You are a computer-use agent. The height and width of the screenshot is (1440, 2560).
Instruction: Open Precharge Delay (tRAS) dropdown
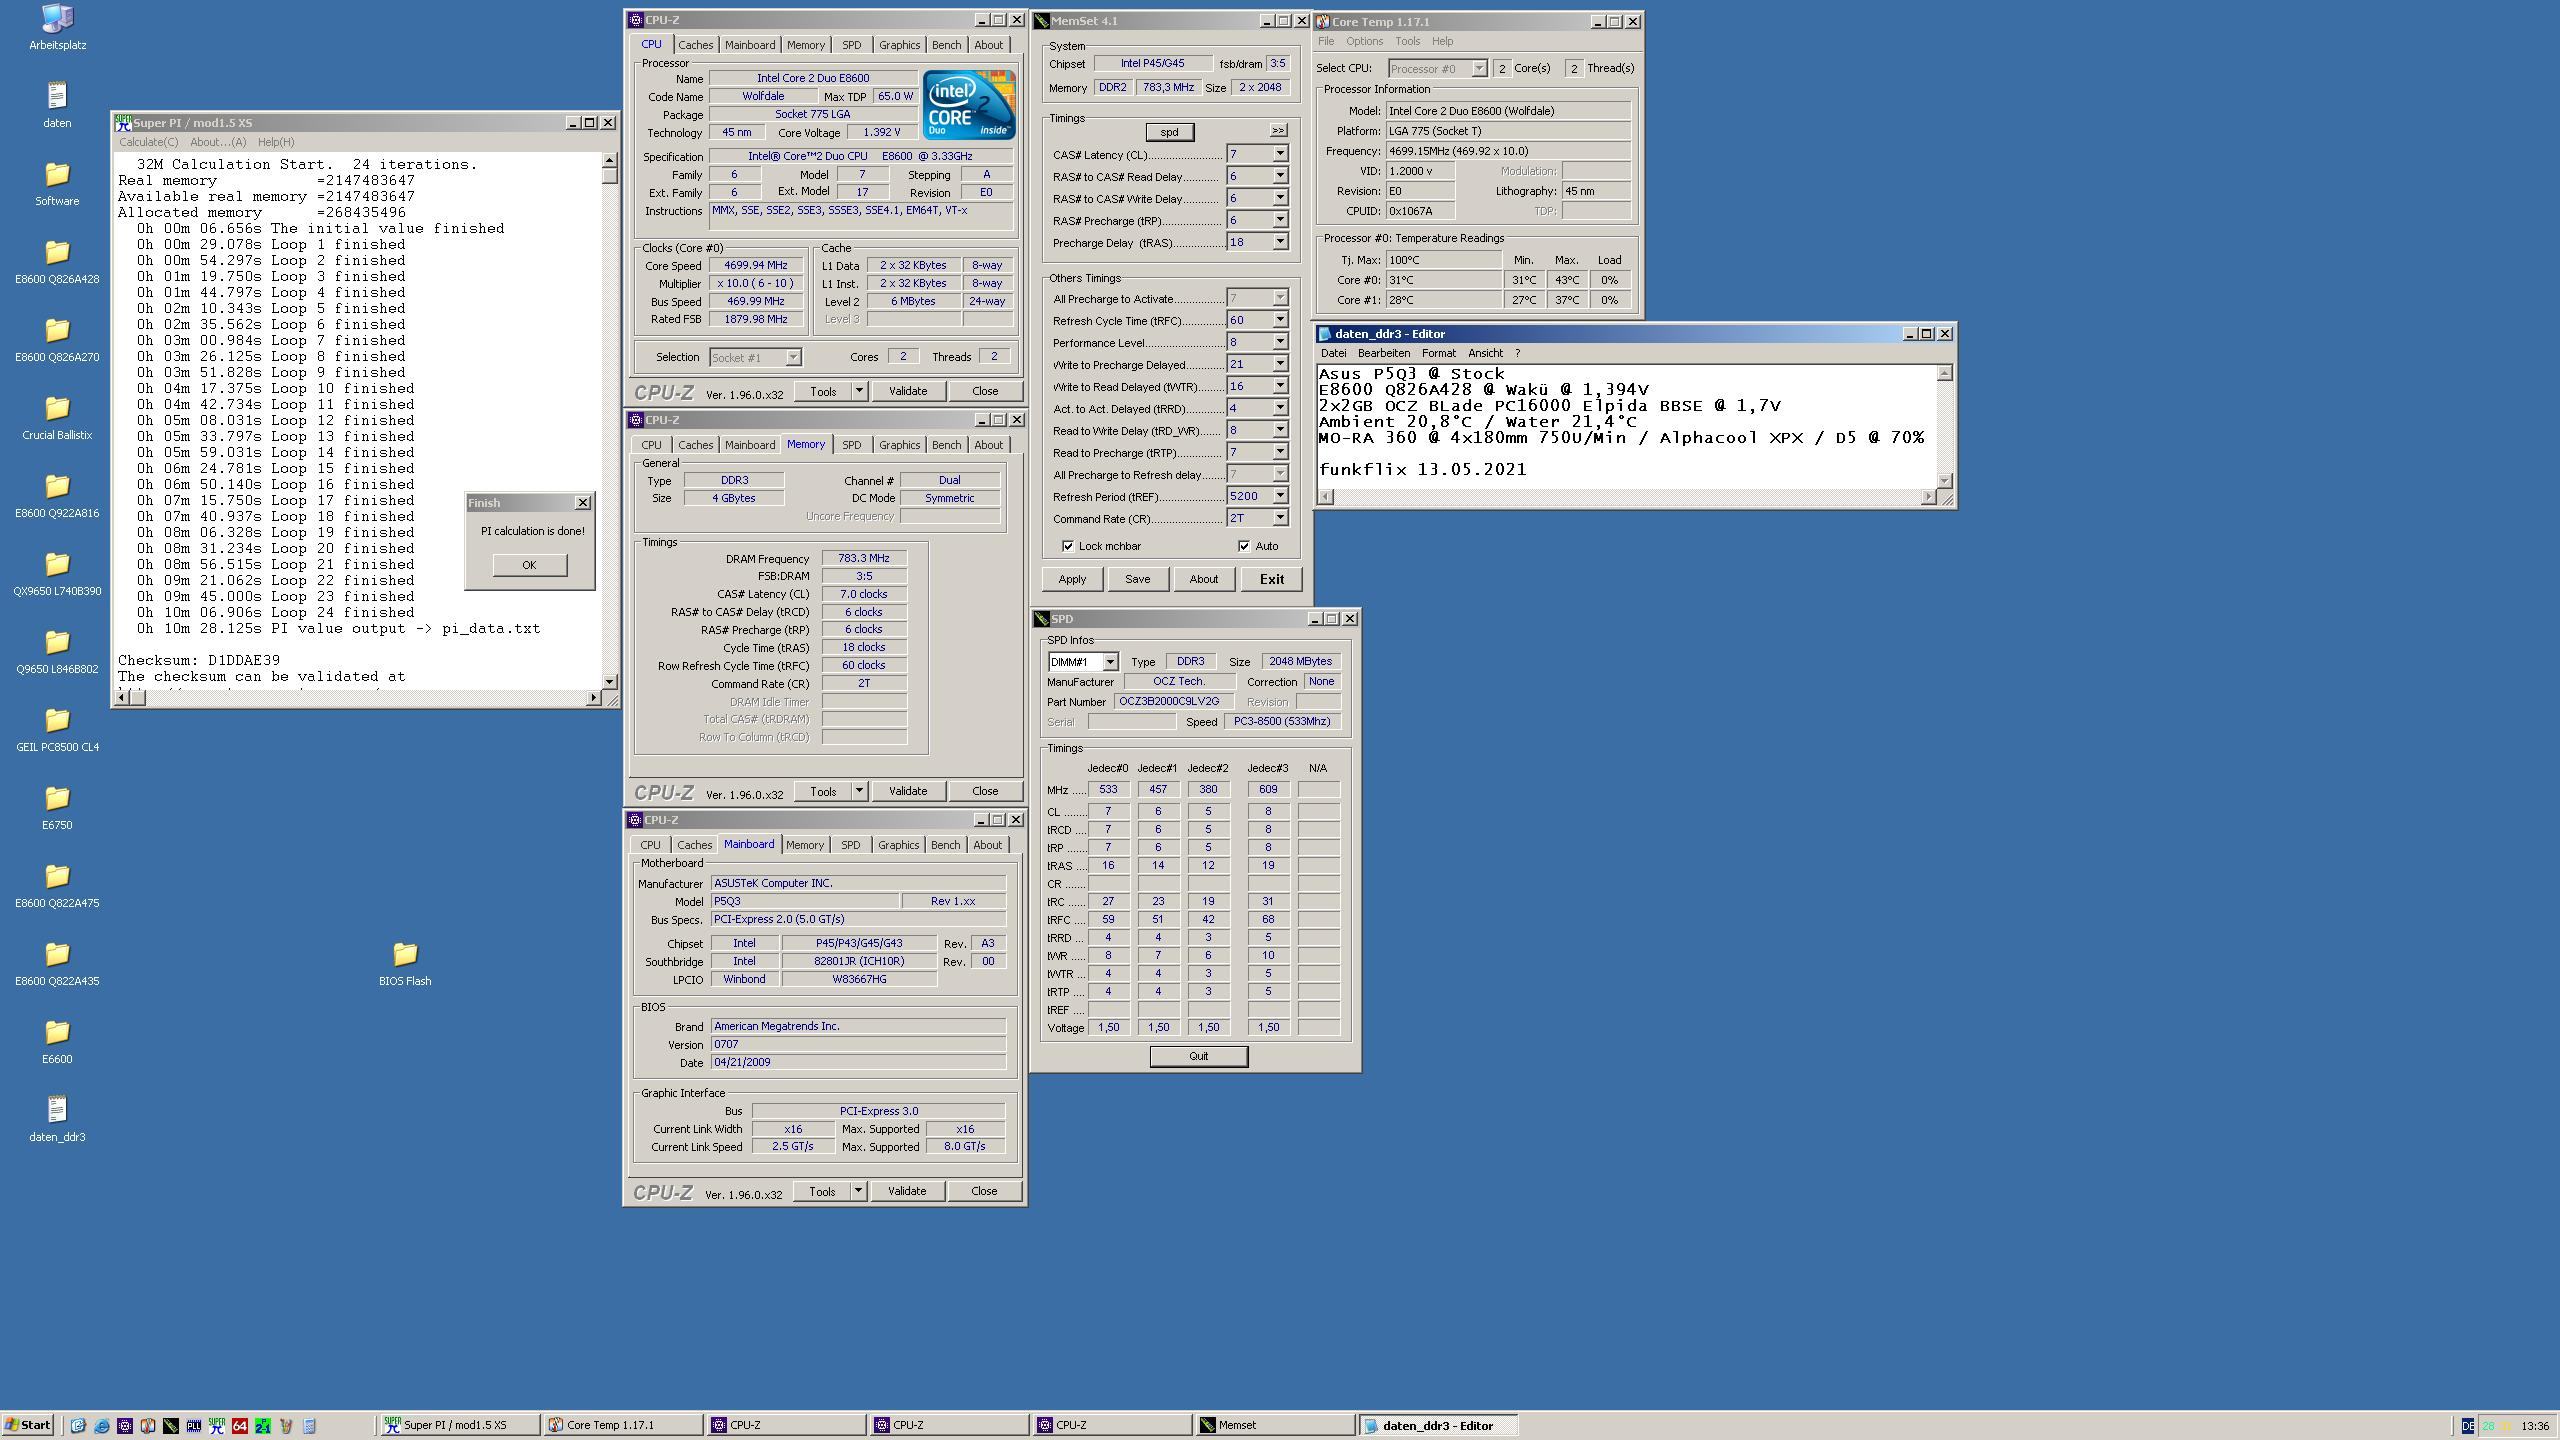1279,242
